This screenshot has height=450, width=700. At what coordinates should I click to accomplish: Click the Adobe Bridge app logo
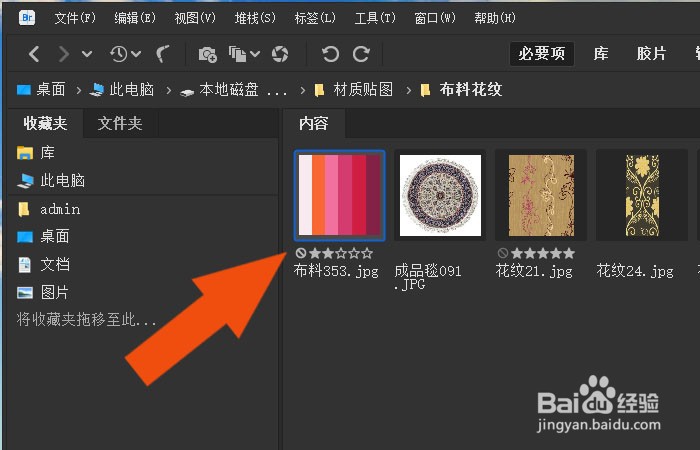[x=27, y=17]
